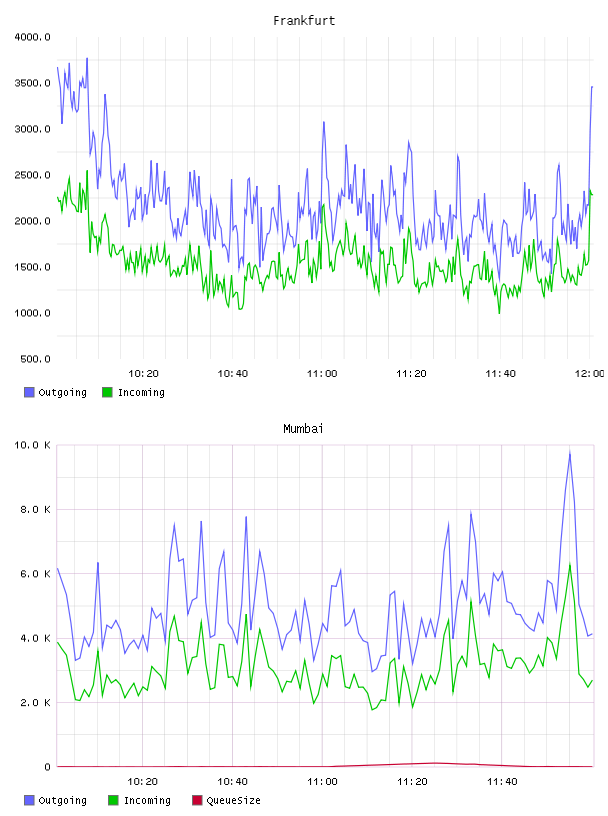Viewport: 608px width, 816px height.
Task: Click the 11:20 time label under Mumbai chart
Action: pos(412,782)
